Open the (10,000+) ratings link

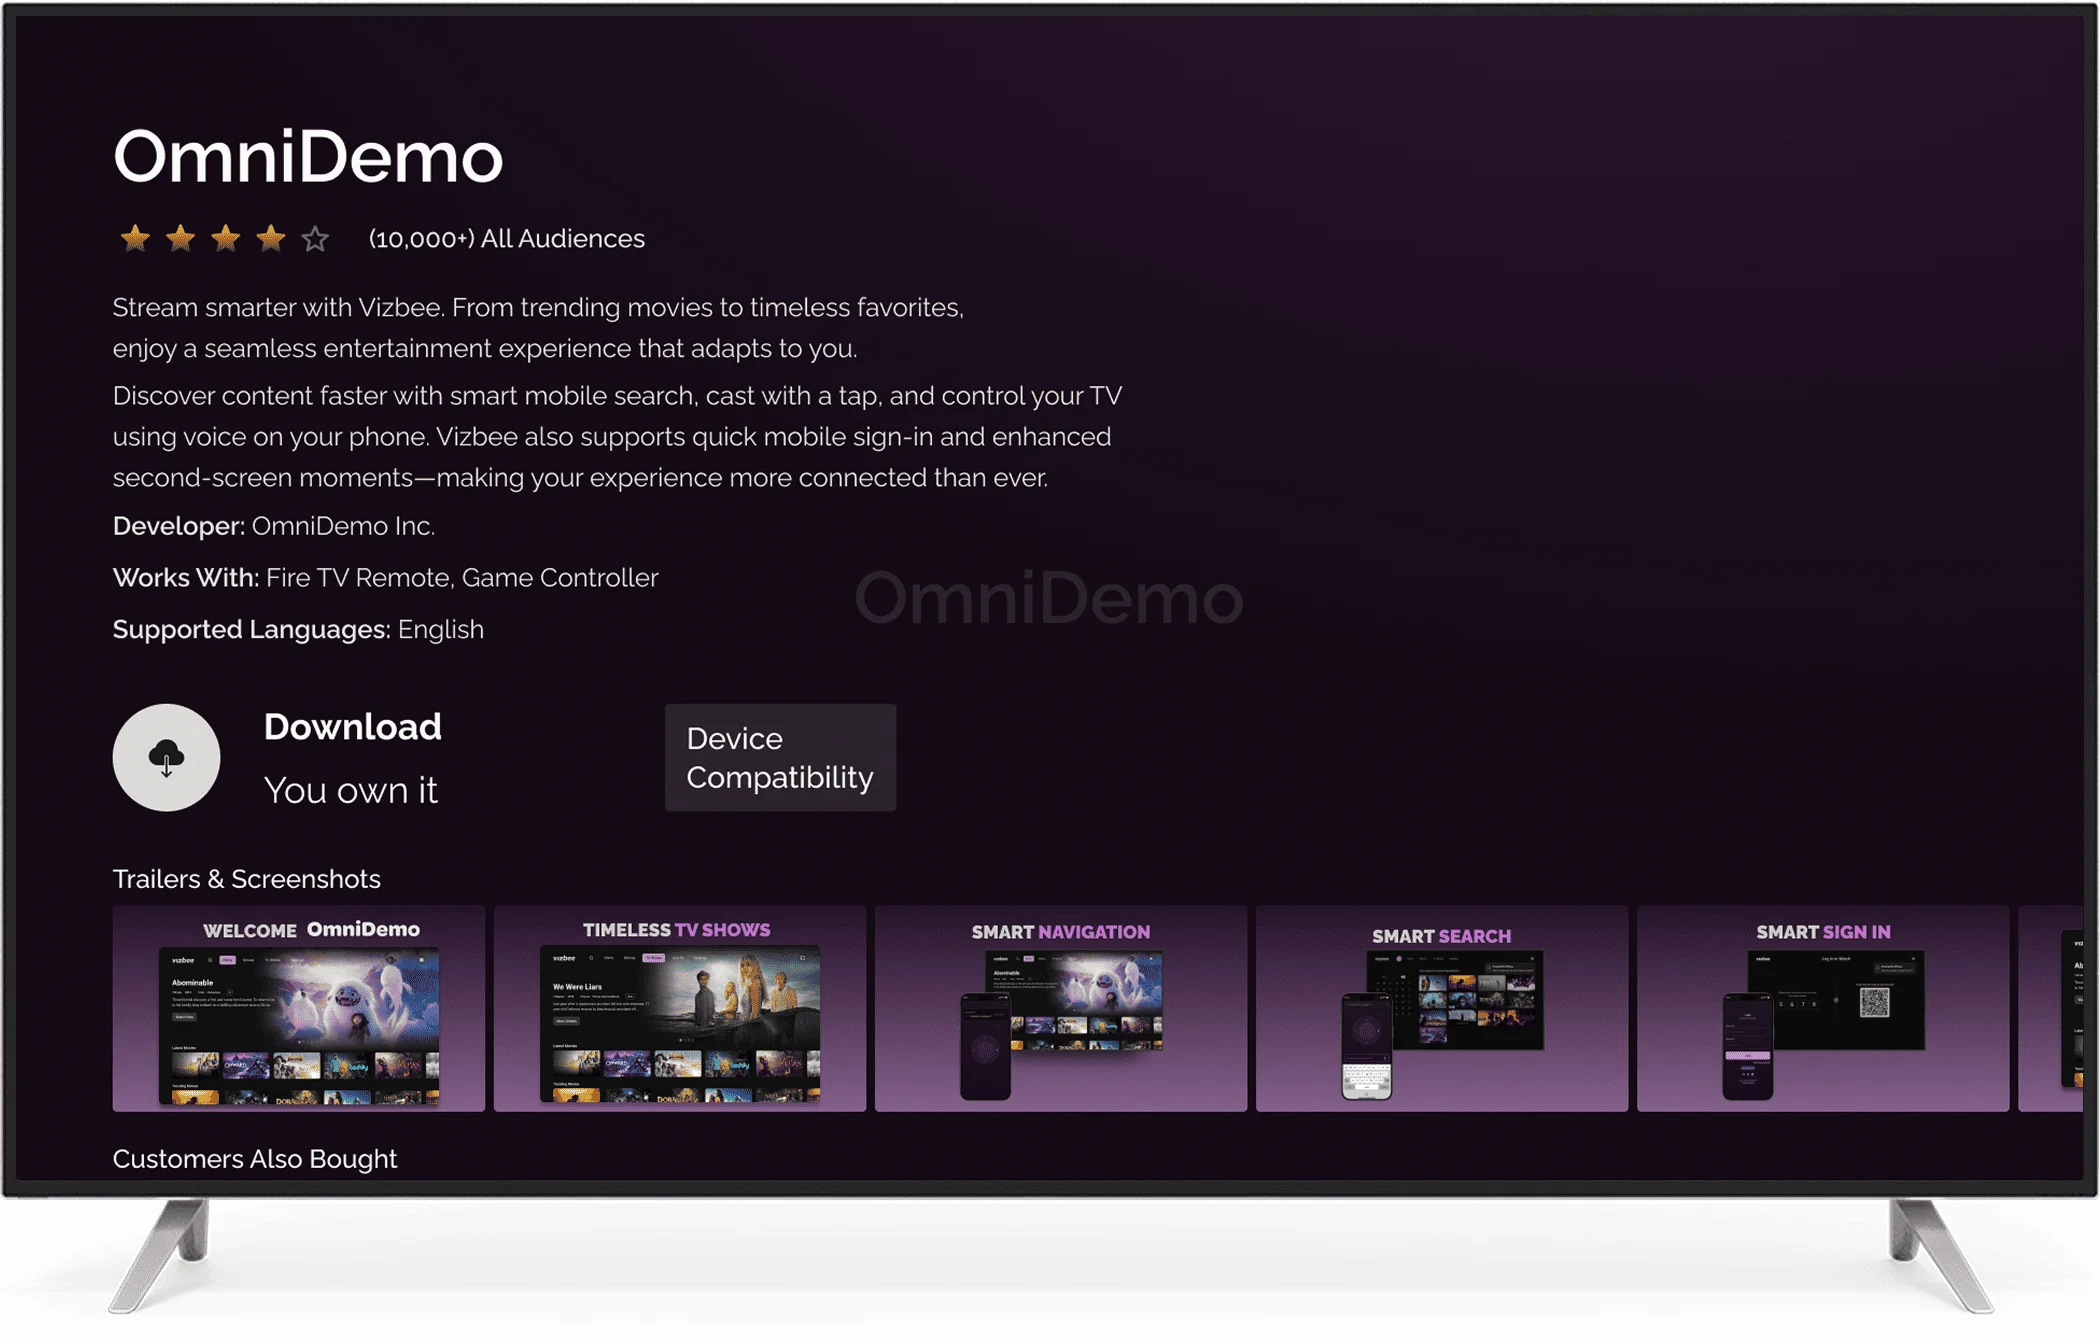[x=420, y=238]
